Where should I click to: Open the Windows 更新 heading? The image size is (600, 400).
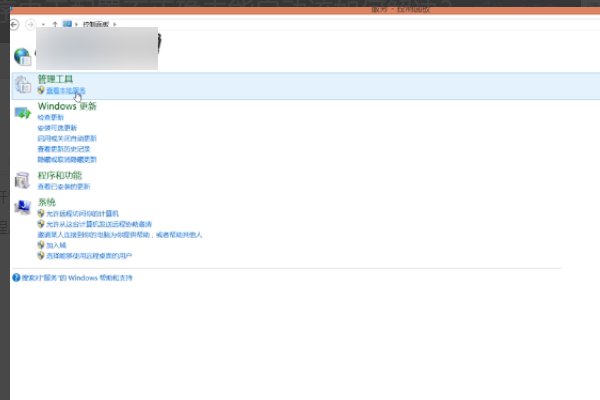67,106
